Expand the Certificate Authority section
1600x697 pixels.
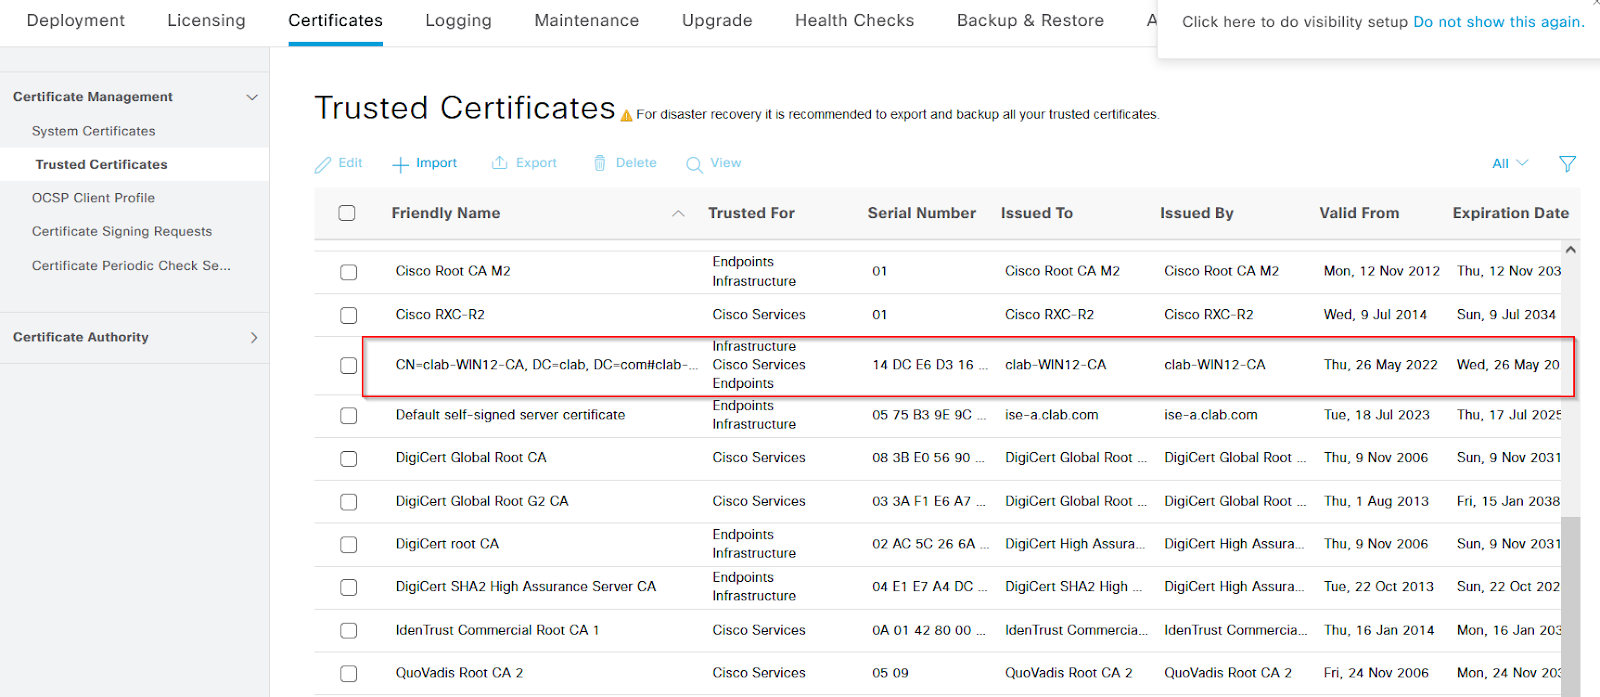tap(254, 338)
